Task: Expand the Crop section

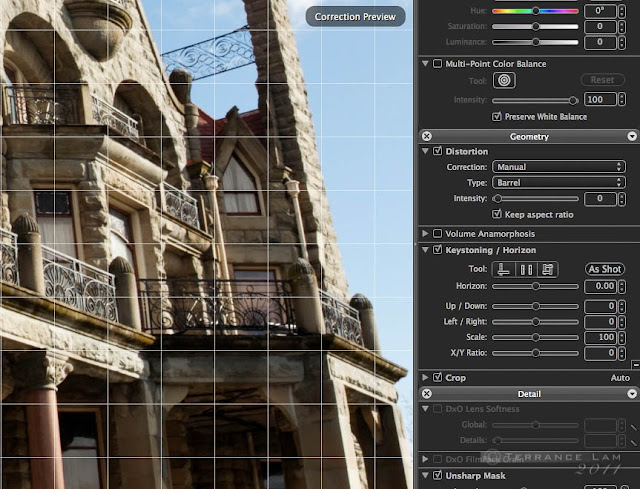Action: click(x=426, y=378)
